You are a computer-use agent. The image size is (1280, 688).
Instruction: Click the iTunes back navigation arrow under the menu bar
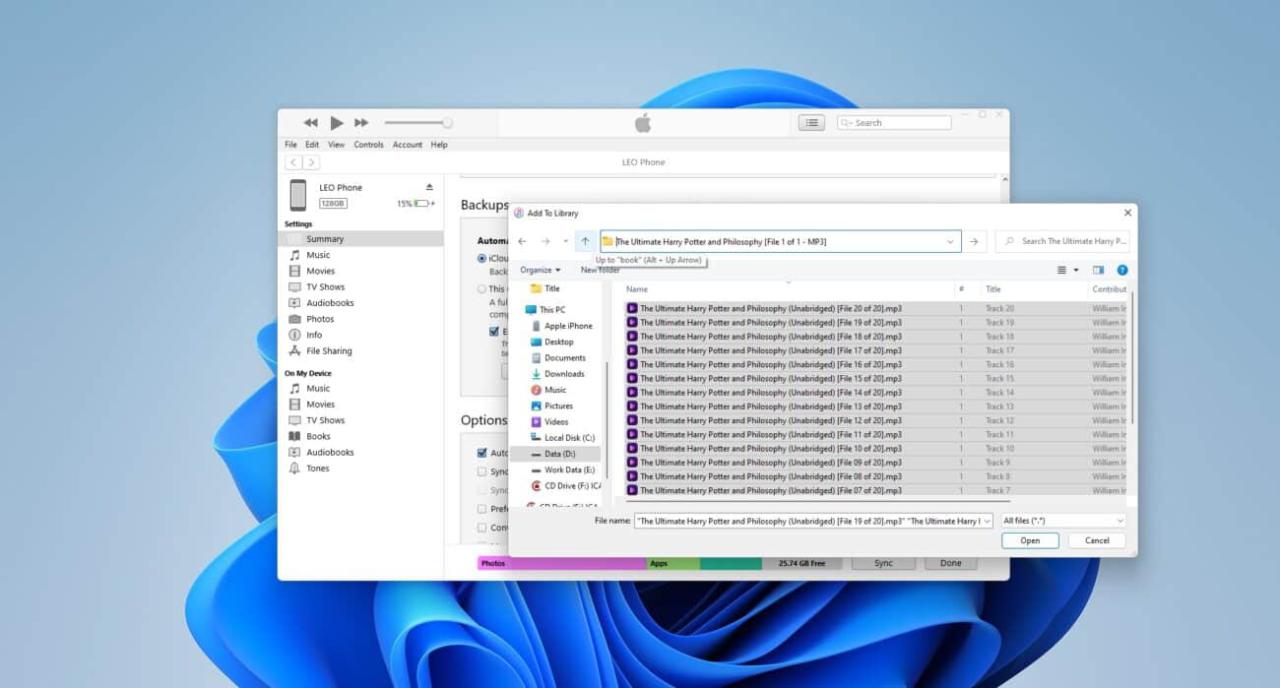click(294, 162)
